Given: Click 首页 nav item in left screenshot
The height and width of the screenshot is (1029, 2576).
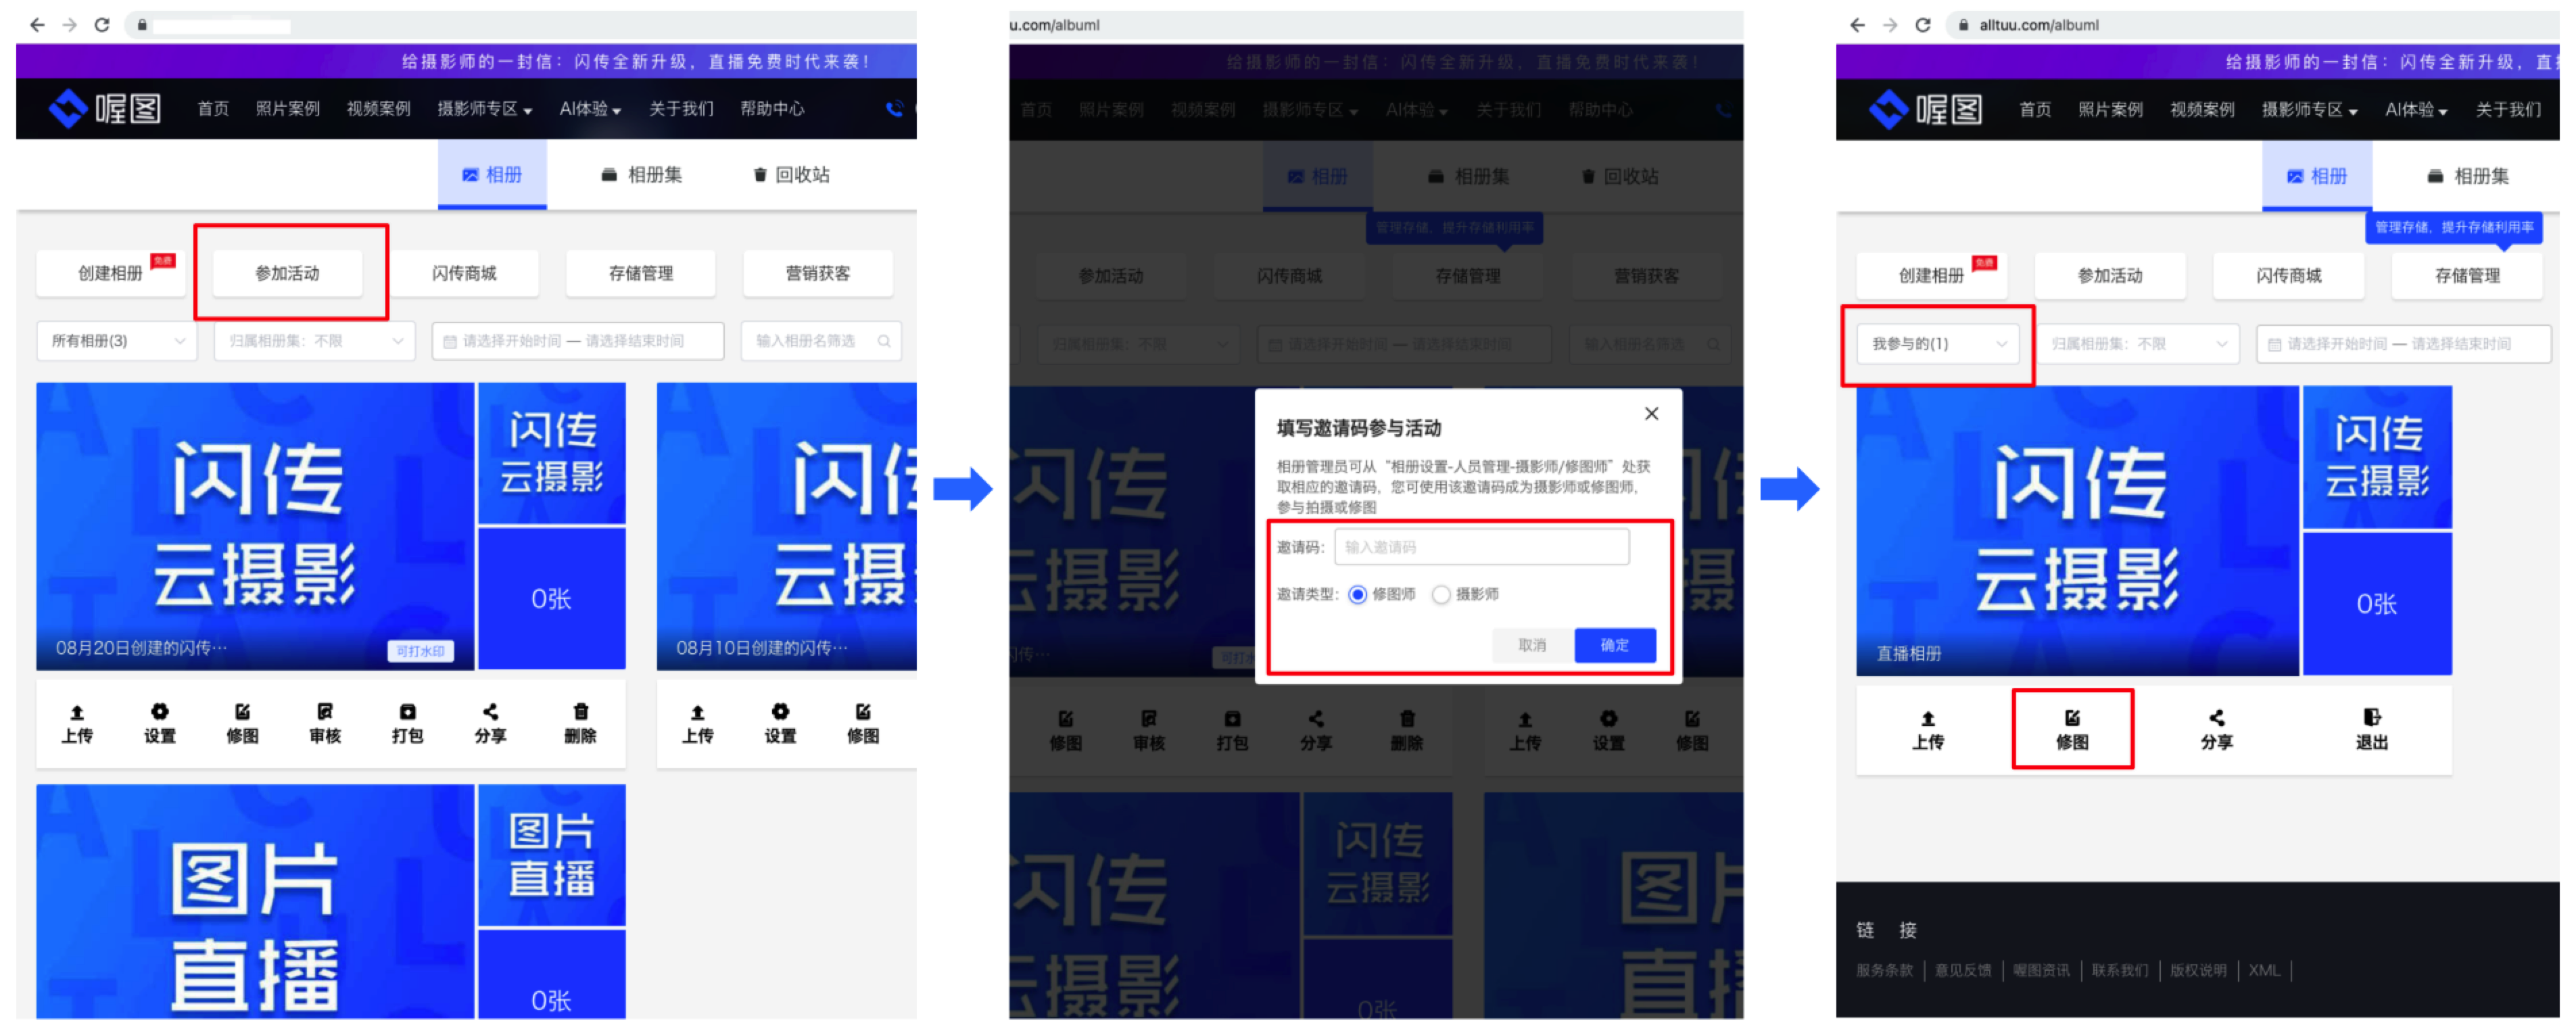Looking at the screenshot, I should 213,109.
